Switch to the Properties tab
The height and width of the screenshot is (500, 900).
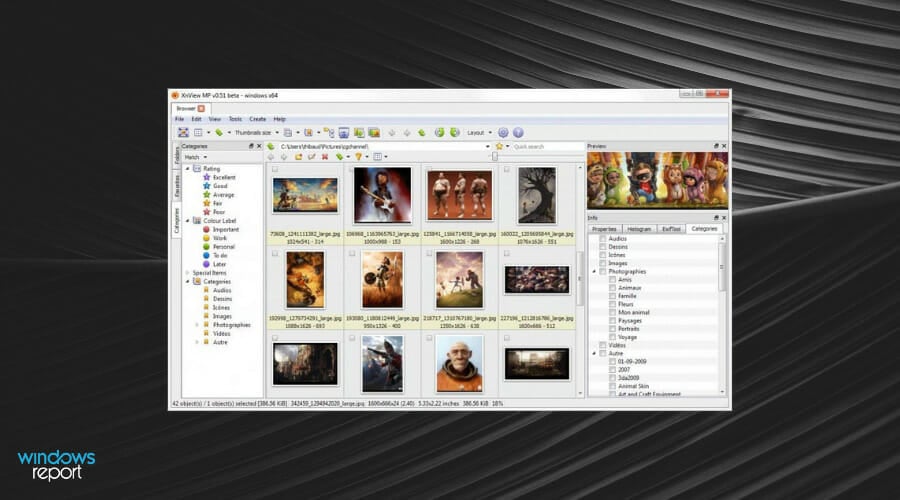(x=604, y=229)
